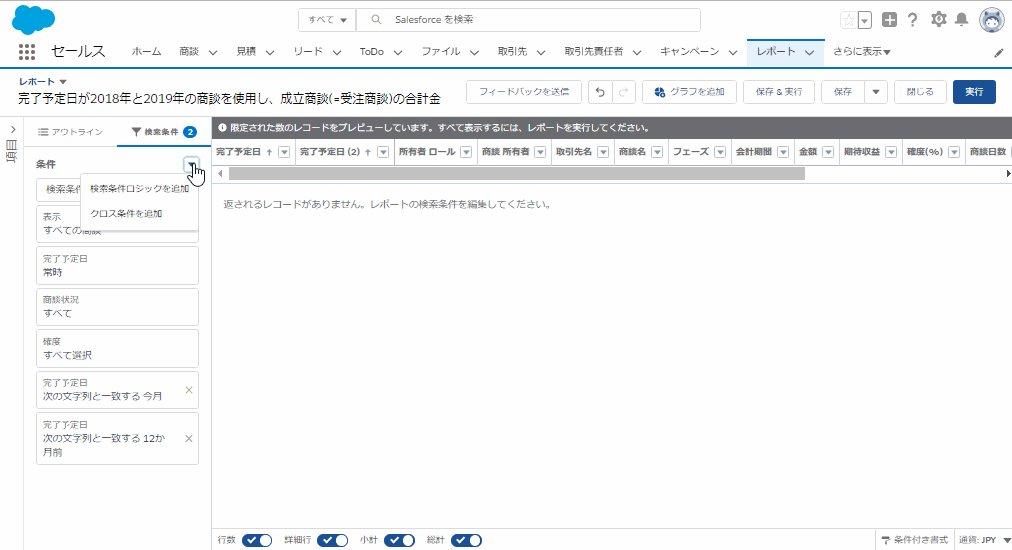
Task: Open the global actions plus icon
Action: pos(889,20)
